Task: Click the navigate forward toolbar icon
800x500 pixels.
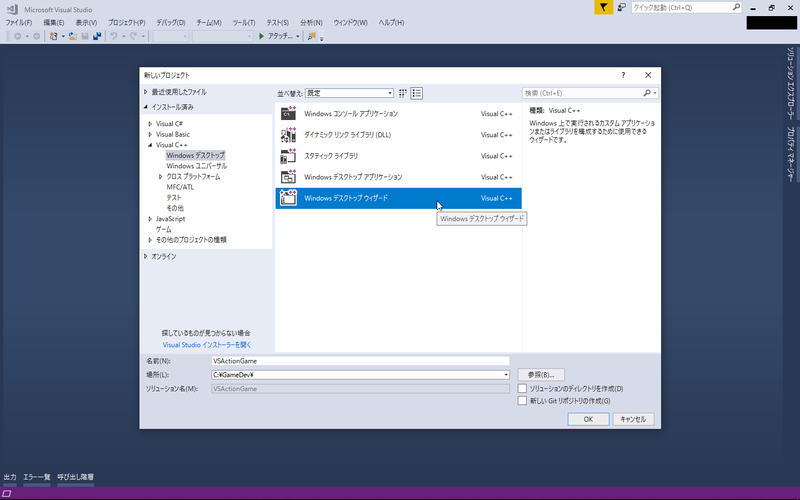Action: tap(36, 36)
